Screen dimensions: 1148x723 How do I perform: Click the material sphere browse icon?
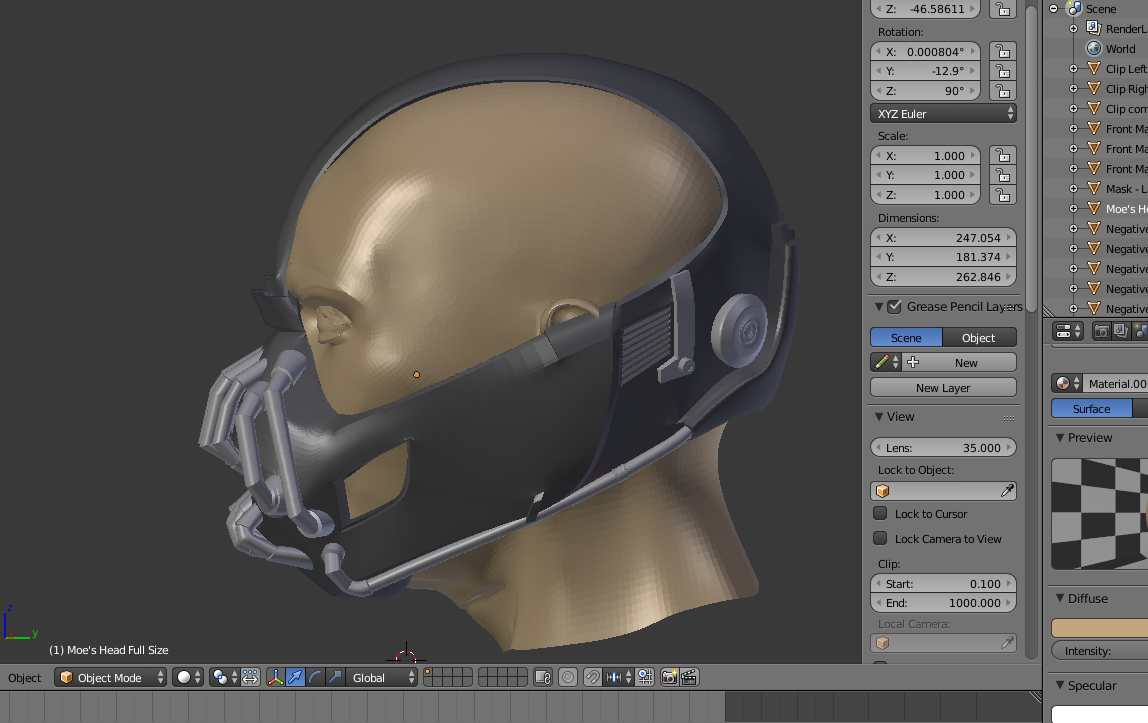point(1066,383)
